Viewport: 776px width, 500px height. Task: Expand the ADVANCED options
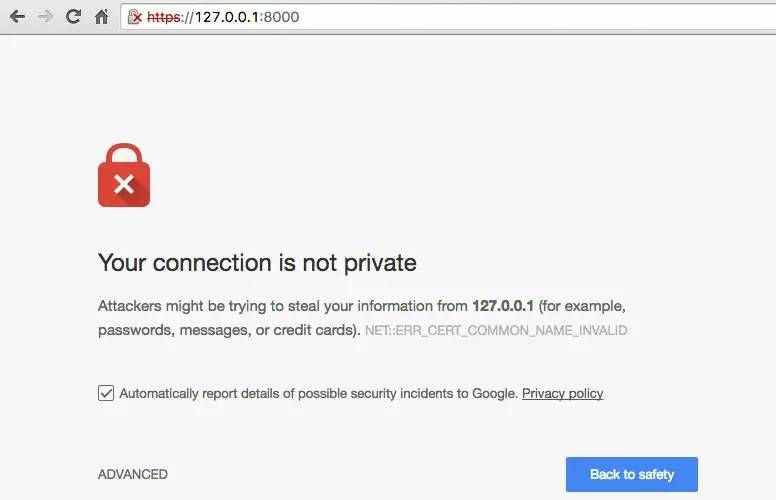point(133,474)
